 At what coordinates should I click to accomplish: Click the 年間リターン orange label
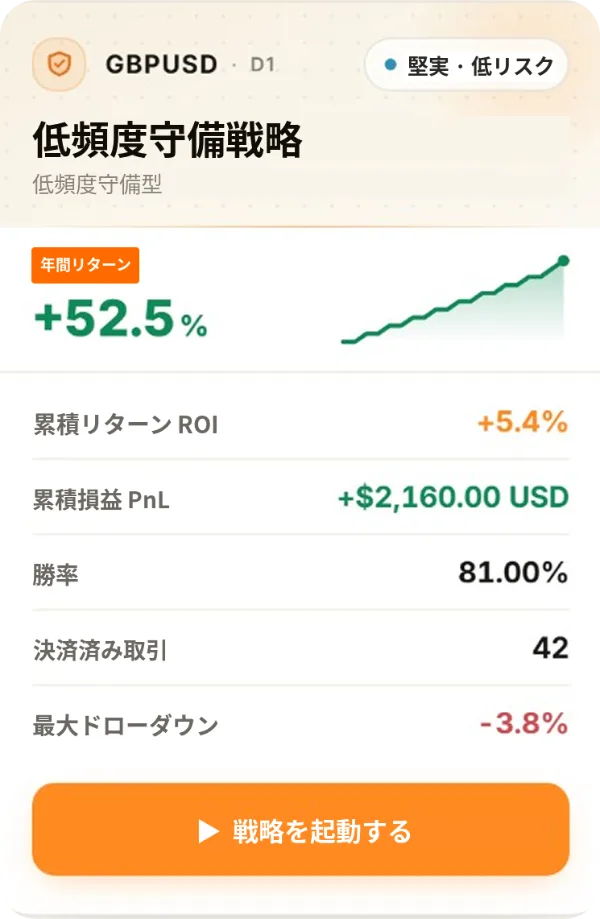point(86,265)
